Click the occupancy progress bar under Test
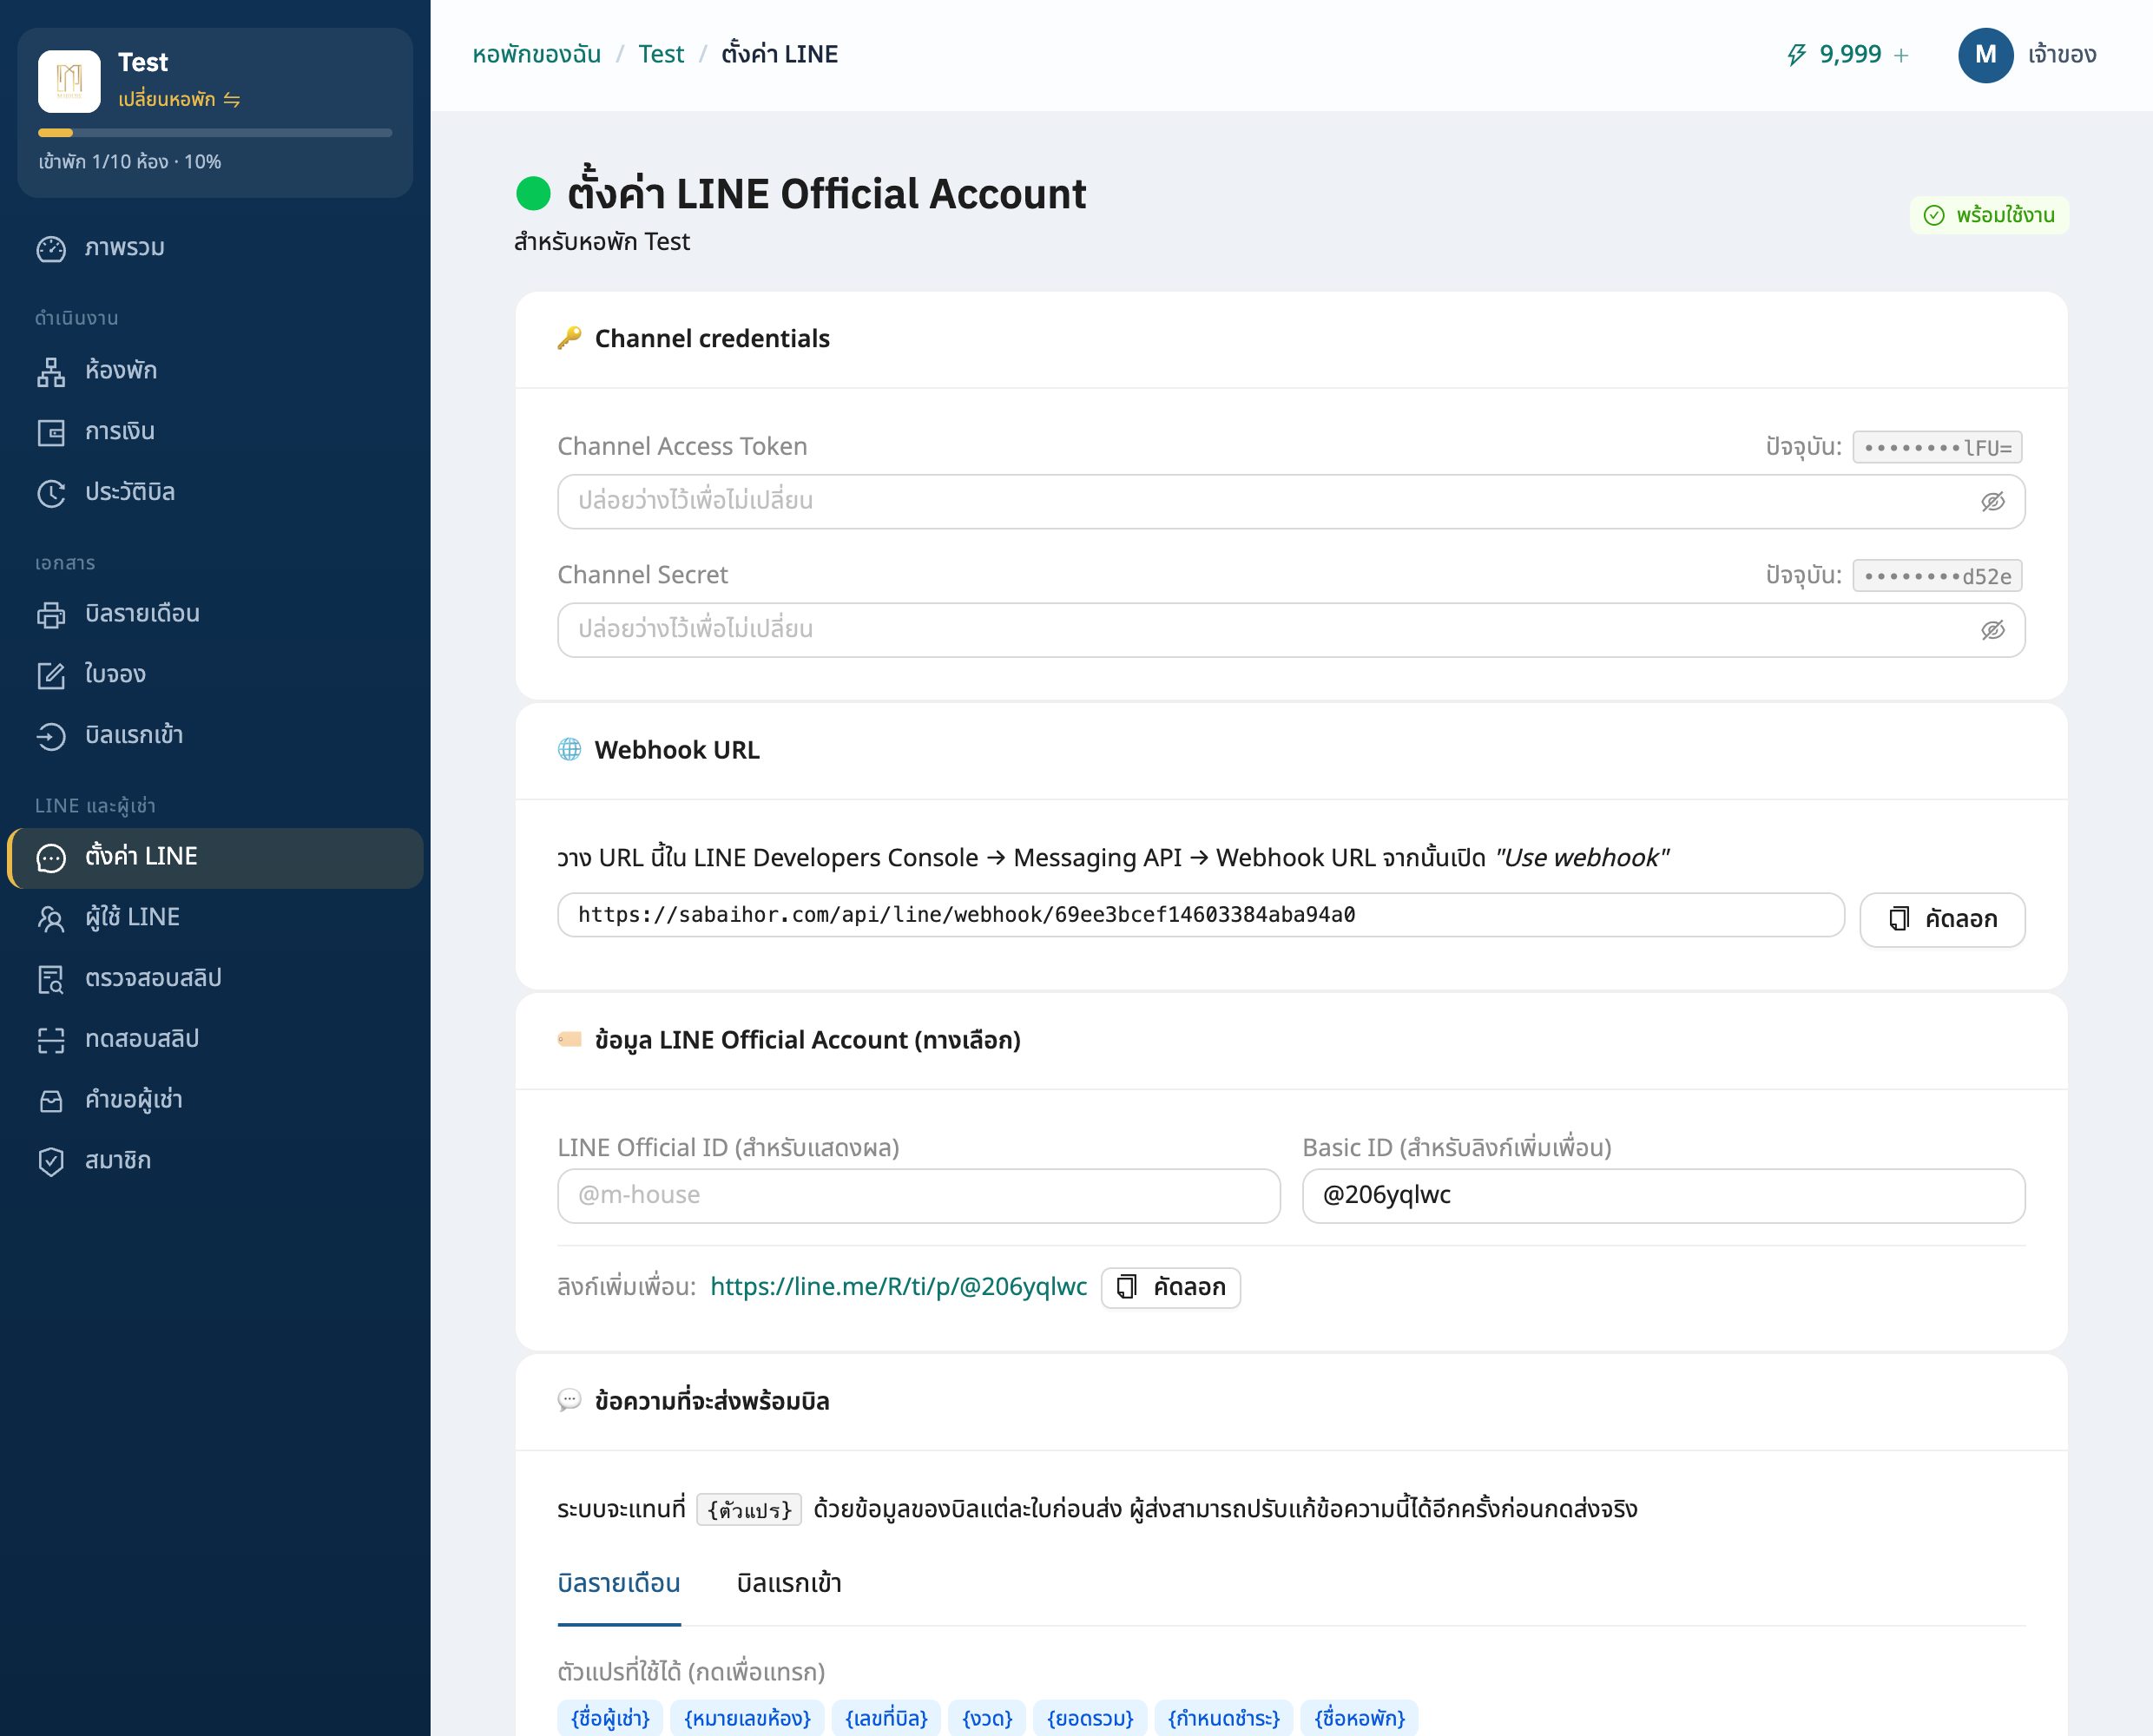The width and height of the screenshot is (2153, 1736). click(x=215, y=132)
